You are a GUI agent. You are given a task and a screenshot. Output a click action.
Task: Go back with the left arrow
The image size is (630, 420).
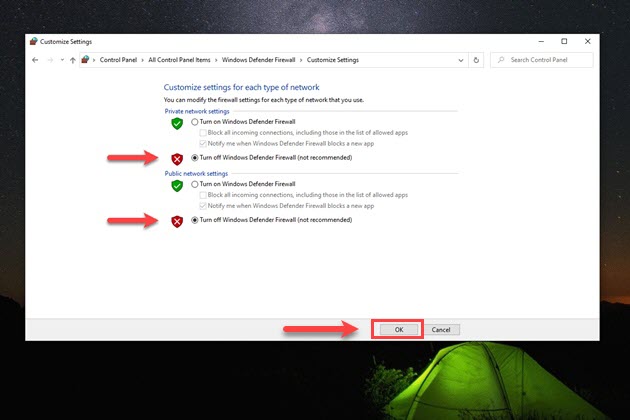tap(35, 60)
